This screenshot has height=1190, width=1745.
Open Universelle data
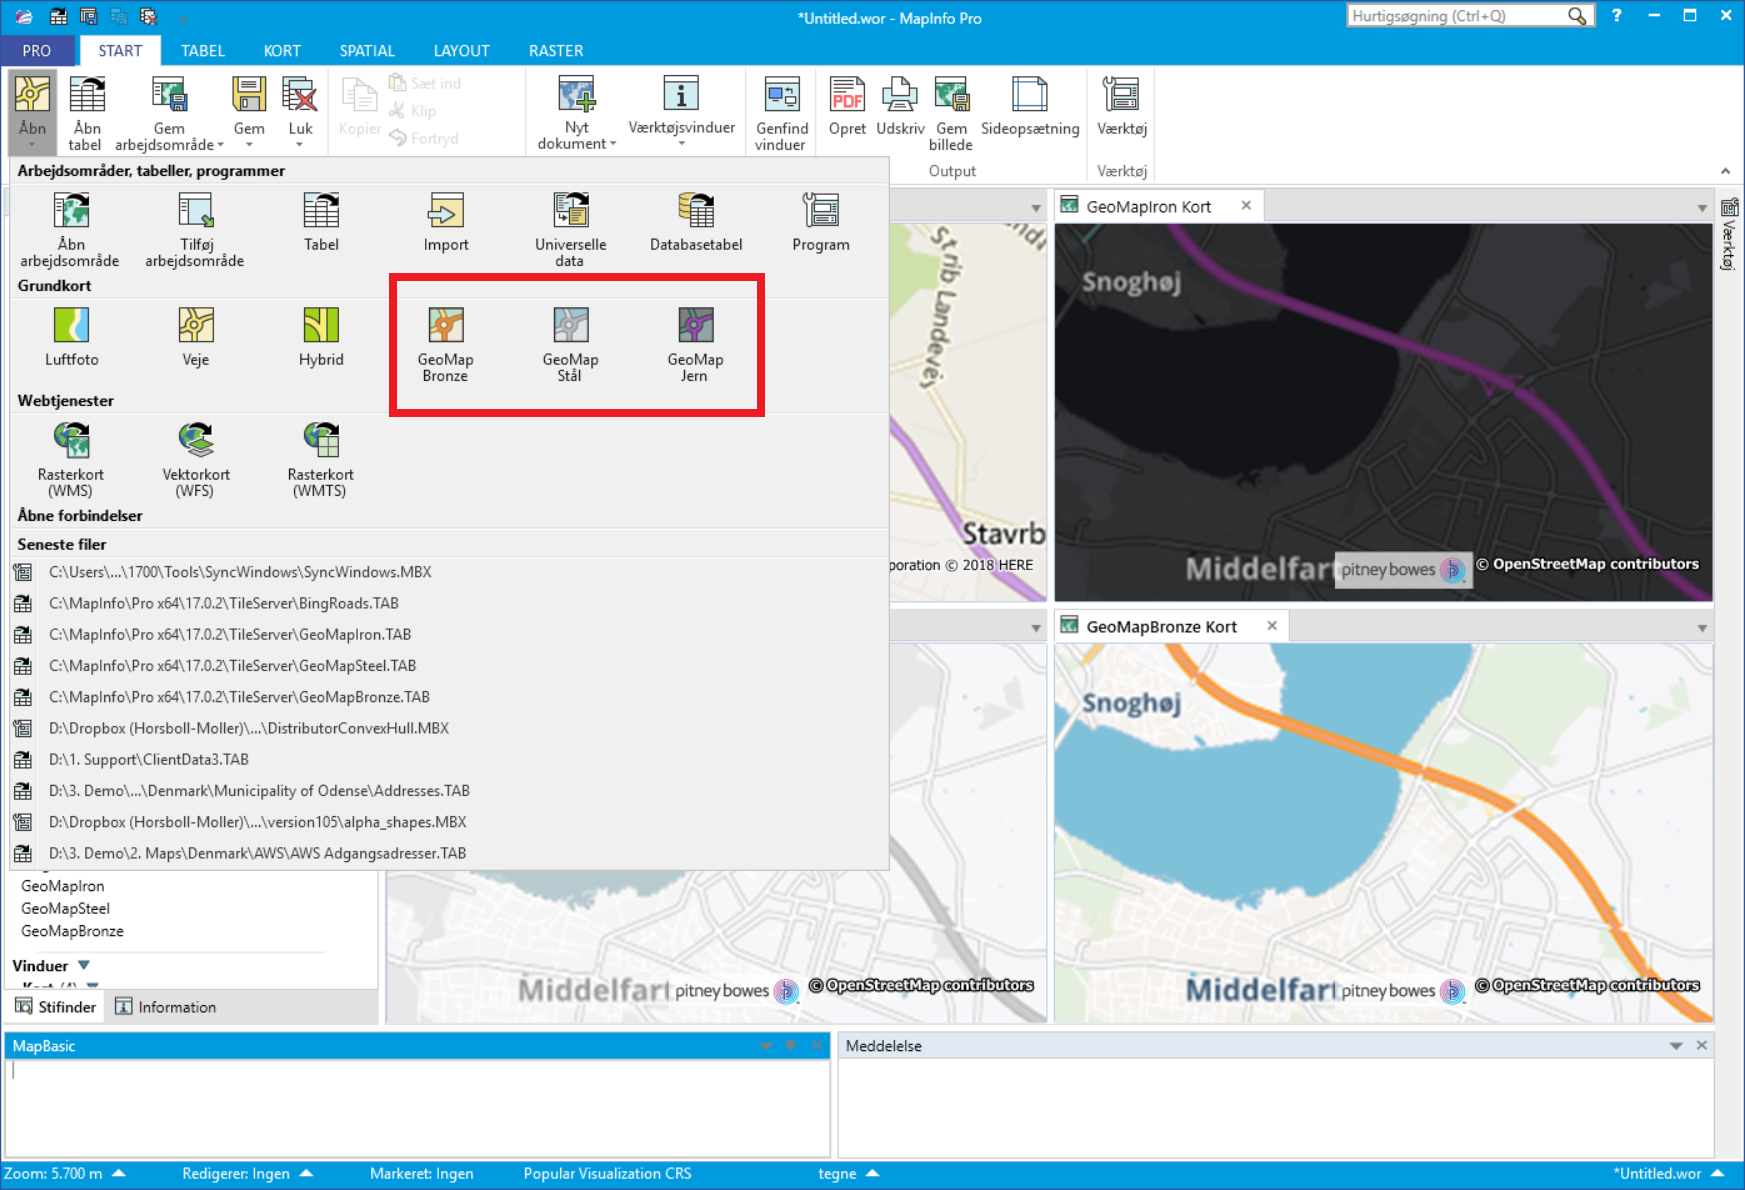570,230
